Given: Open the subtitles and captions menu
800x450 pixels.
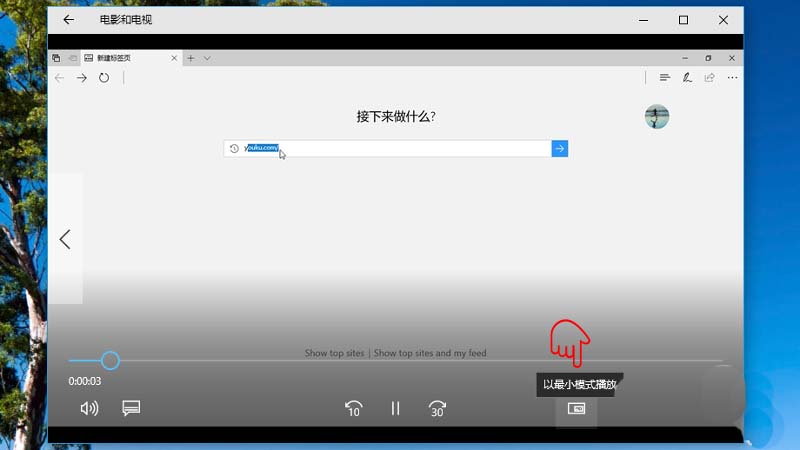Looking at the screenshot, I should [130, 408].
